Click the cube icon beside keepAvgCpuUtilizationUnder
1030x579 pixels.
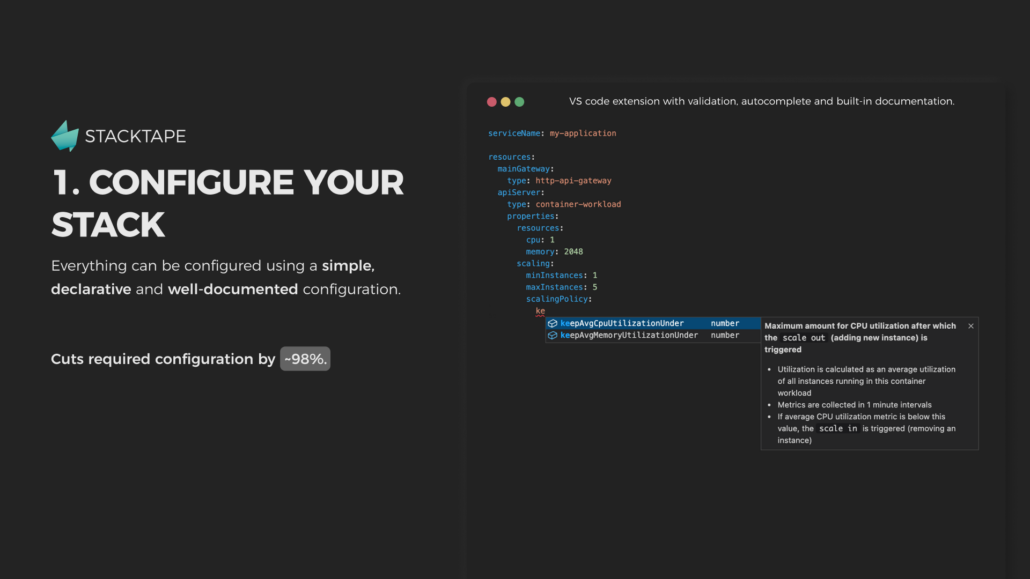pyautogui.click(x=552, y=323)
